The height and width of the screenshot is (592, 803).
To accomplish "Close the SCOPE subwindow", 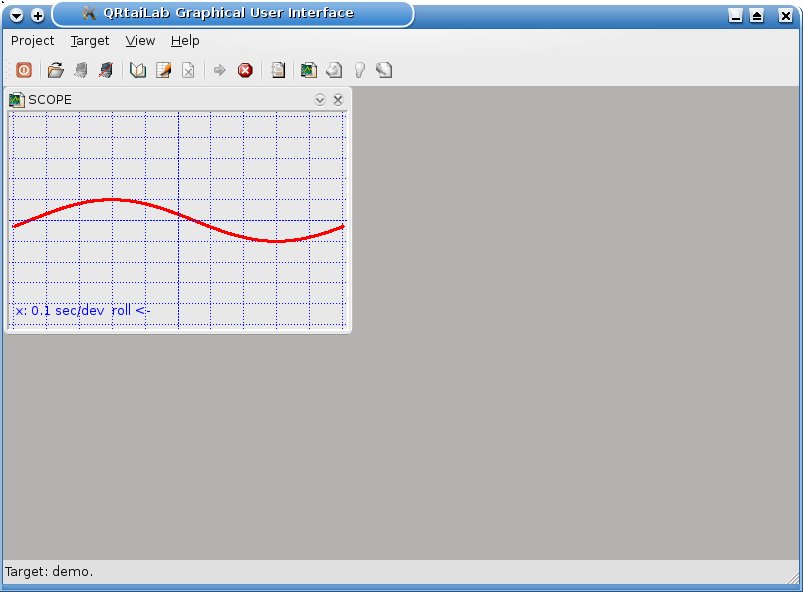I will [338, 99].
